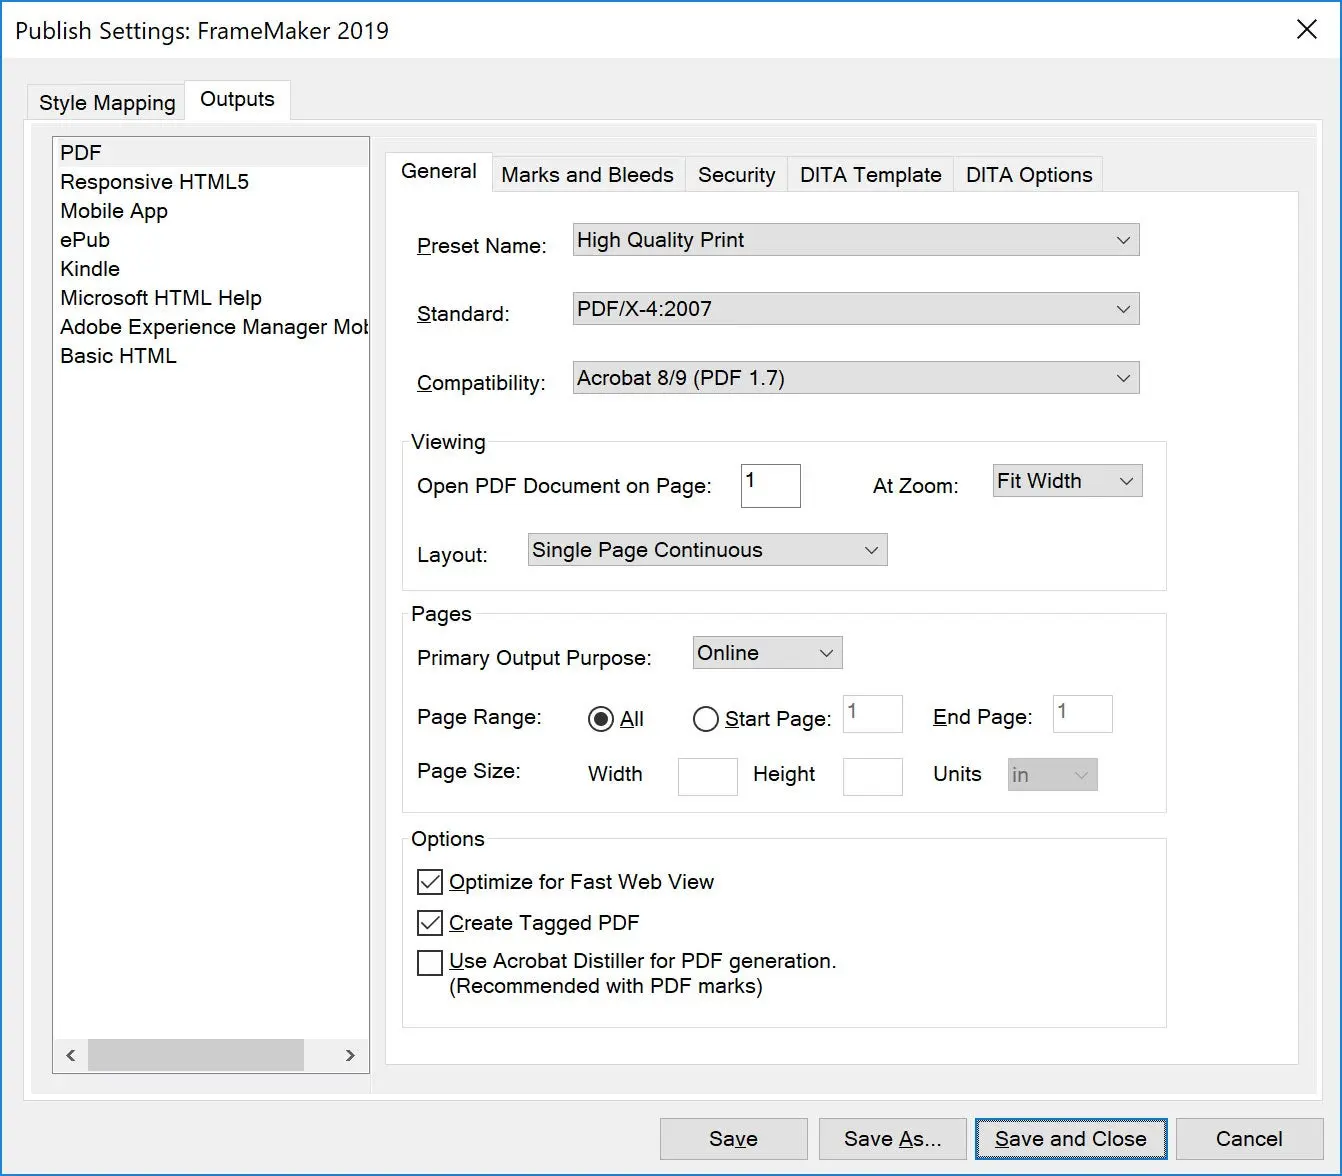Open the Marks and Bleeds tab

586,174
